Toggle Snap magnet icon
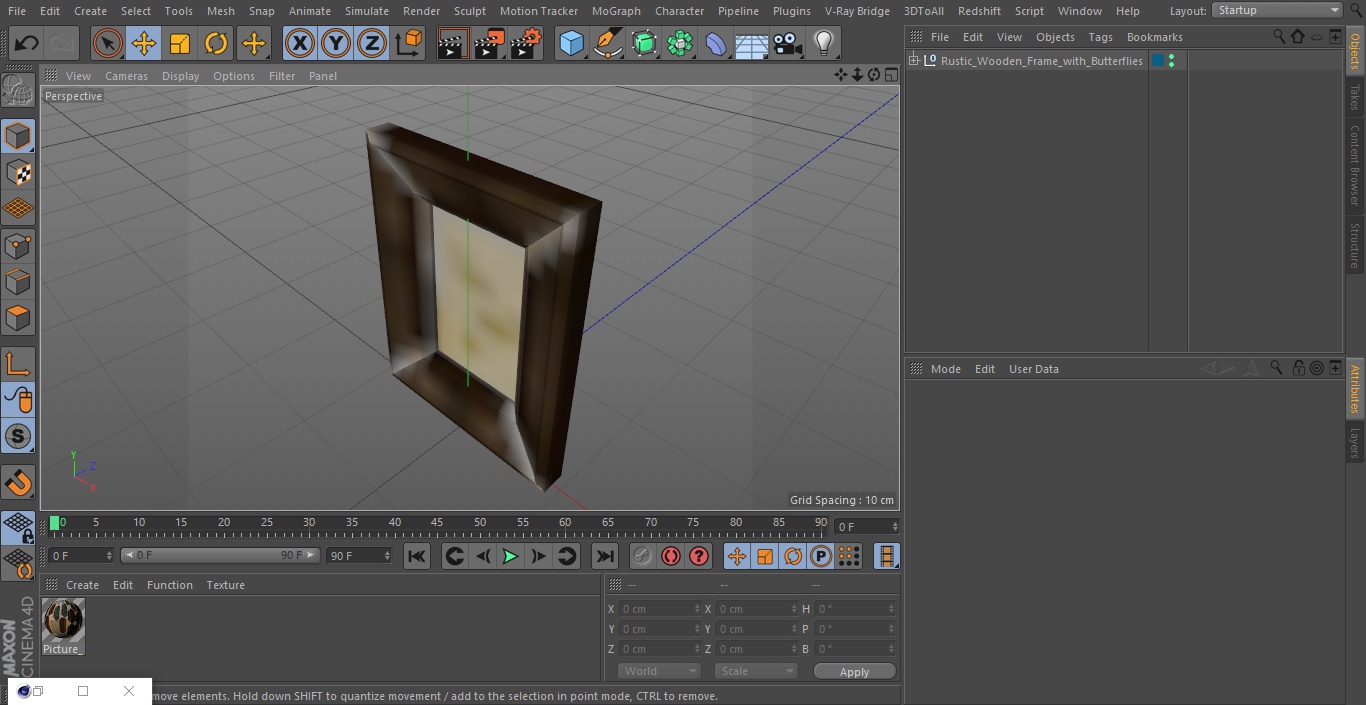This screenshot has width=1366, height=705. [18, 483]
